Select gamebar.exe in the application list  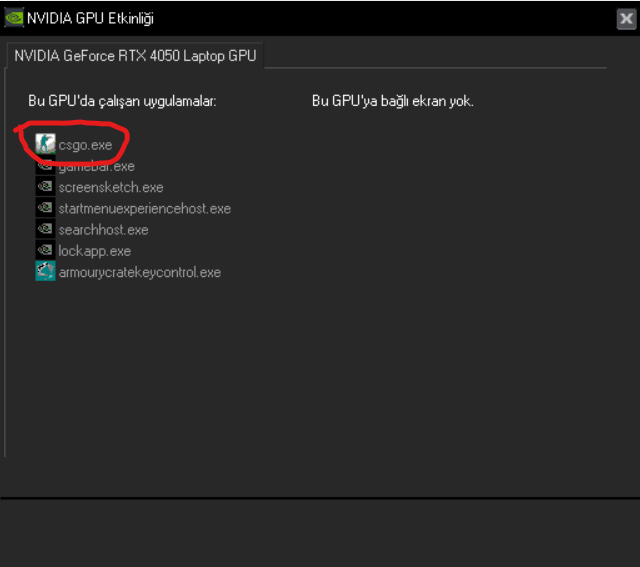coord(97,167)
